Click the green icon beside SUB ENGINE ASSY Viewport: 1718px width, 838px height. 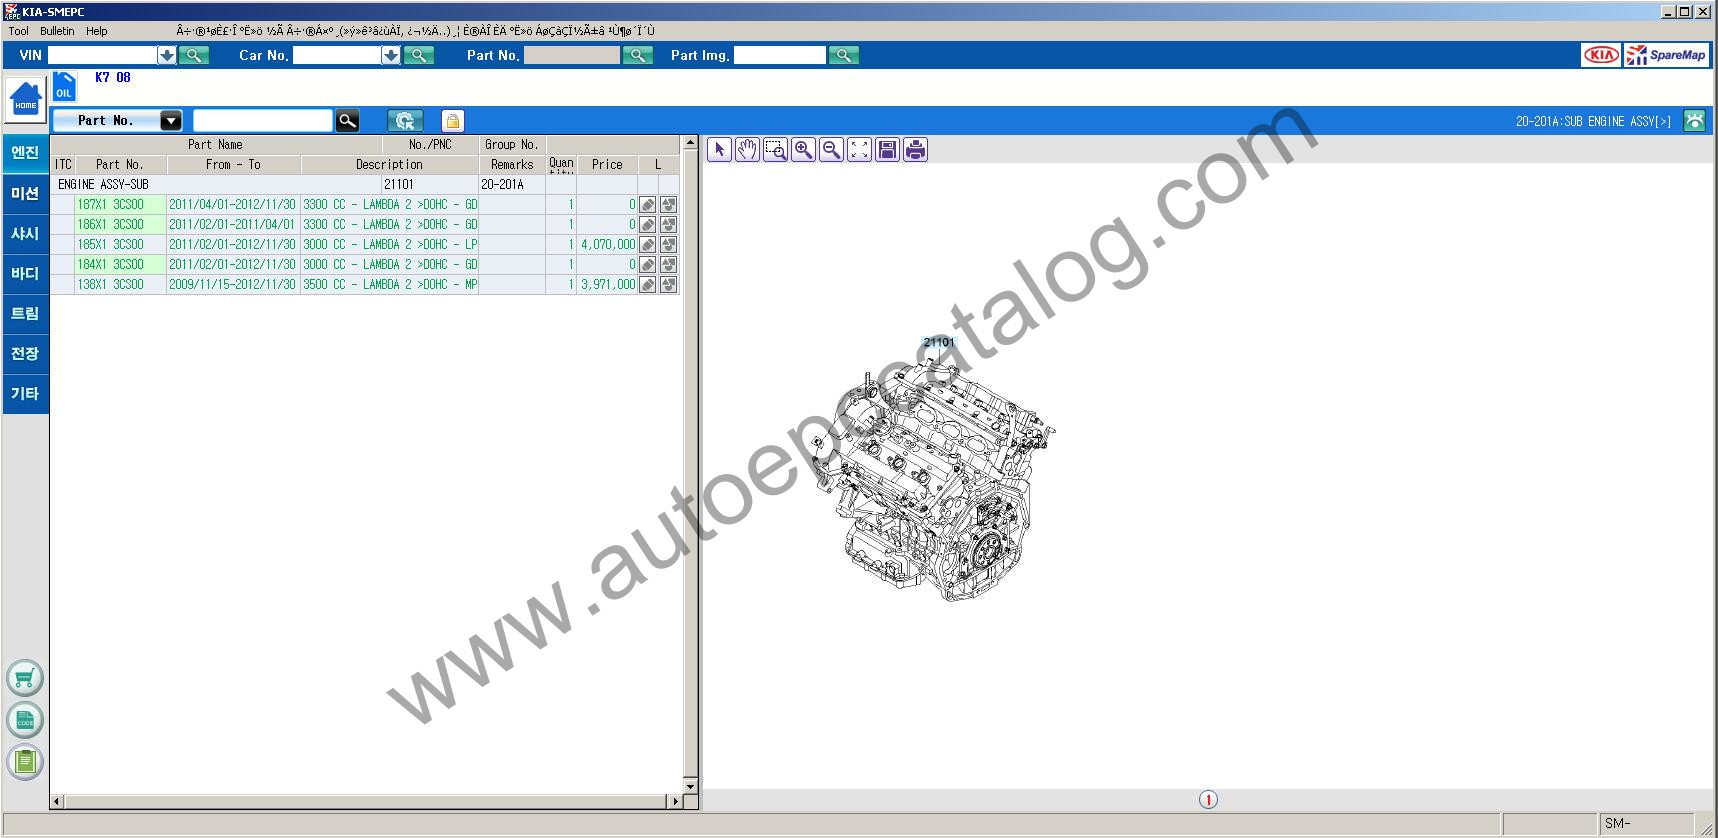[1694, 121]
